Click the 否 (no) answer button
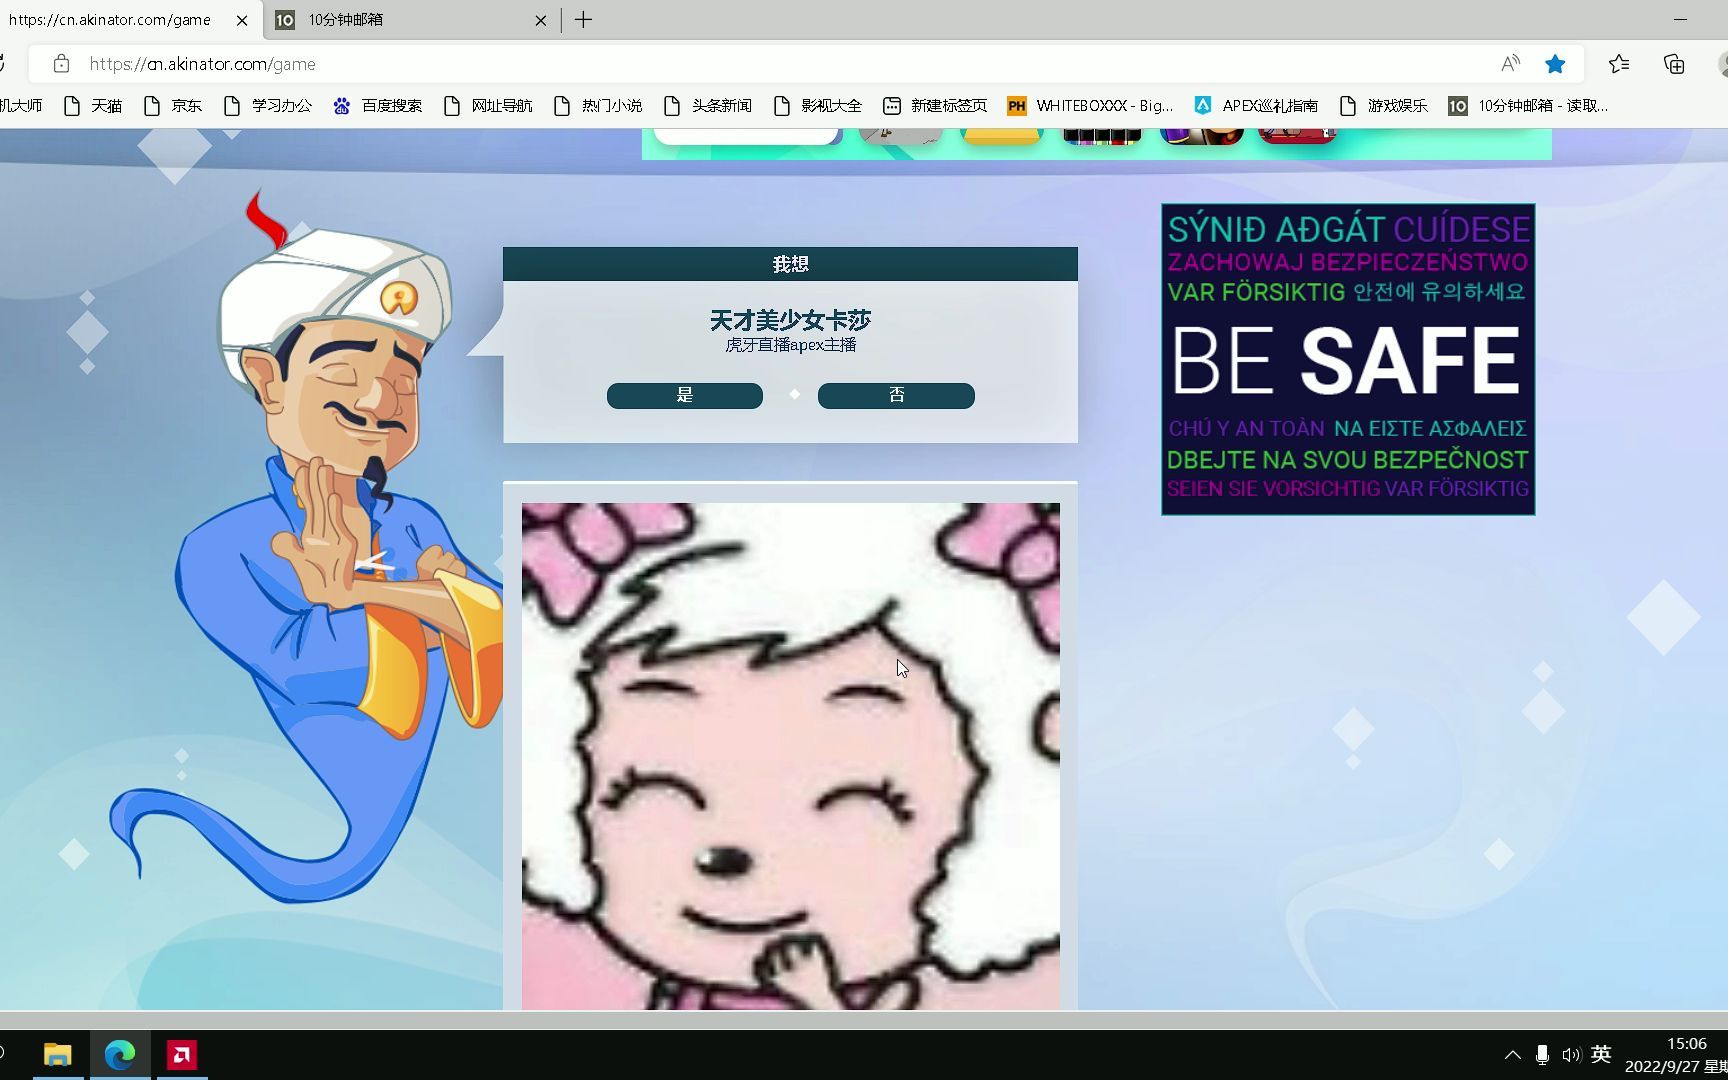The height and width of the screenshot is (1080, 1728). tap(896, 395)
